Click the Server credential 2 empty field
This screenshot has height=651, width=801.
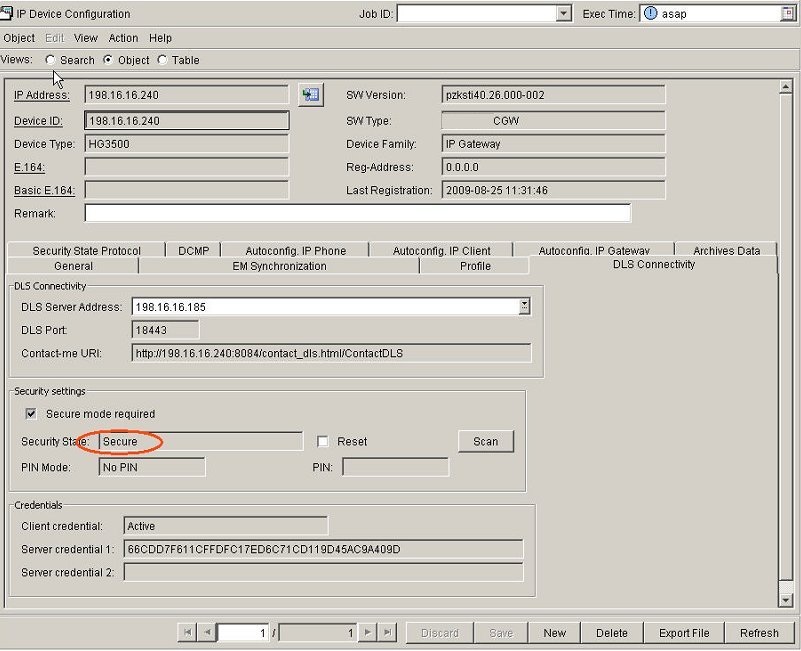323,572
